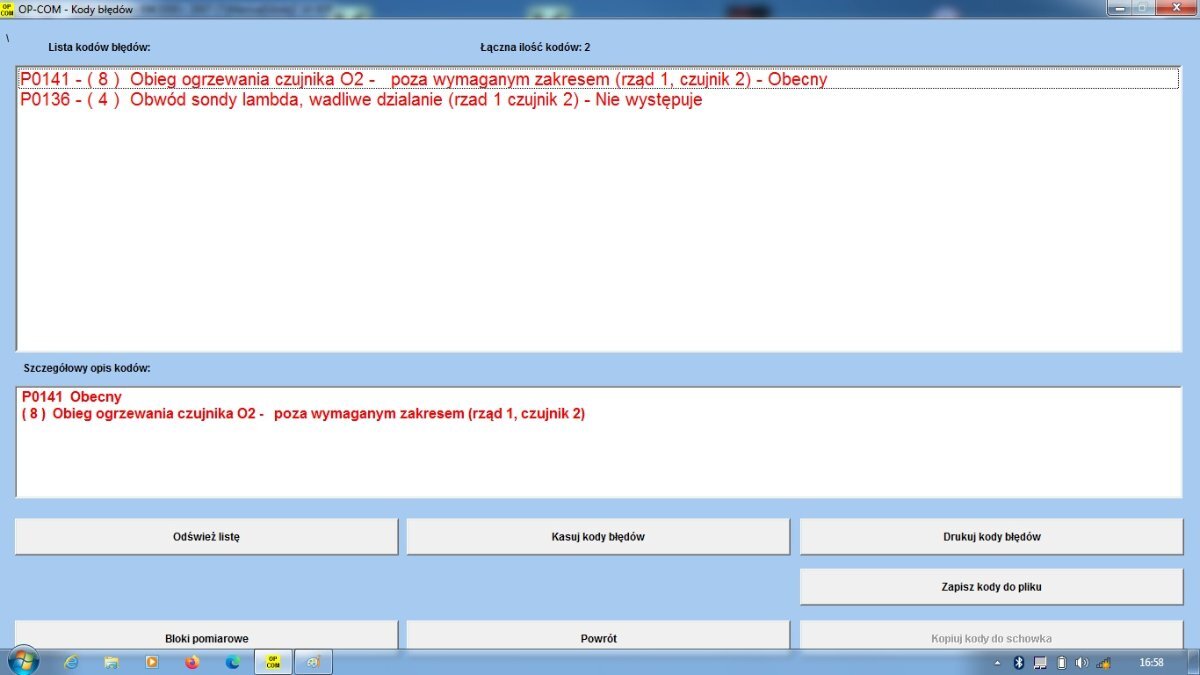Launch Firefox from the taskbar

click(192, 662)
